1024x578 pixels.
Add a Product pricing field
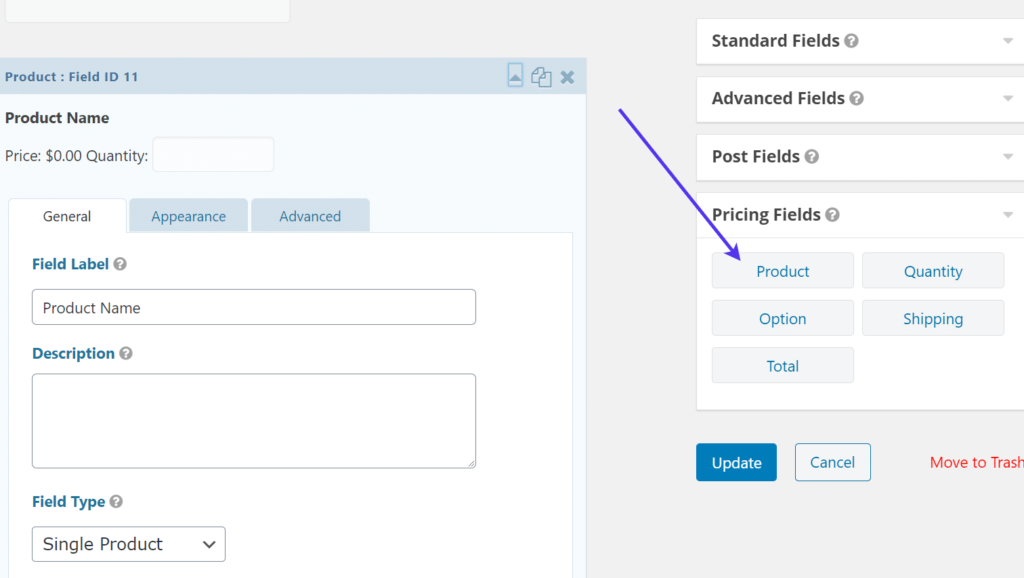coord(782,271)
